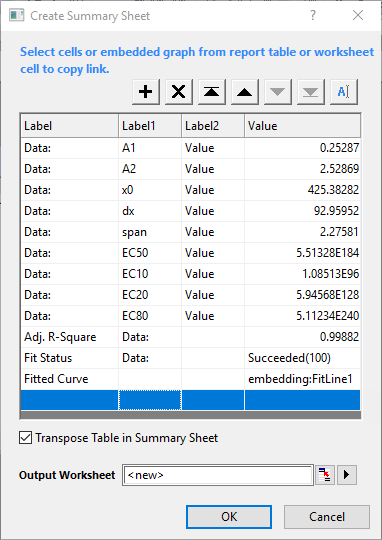382x540 pixels.
Task: Uncheck Transpose Table in Summary Sheet
Action: click(x=25, y=438)
